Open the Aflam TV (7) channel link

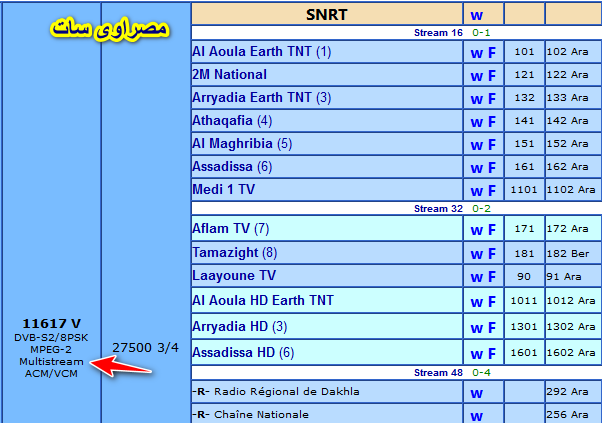click(230, 229)
